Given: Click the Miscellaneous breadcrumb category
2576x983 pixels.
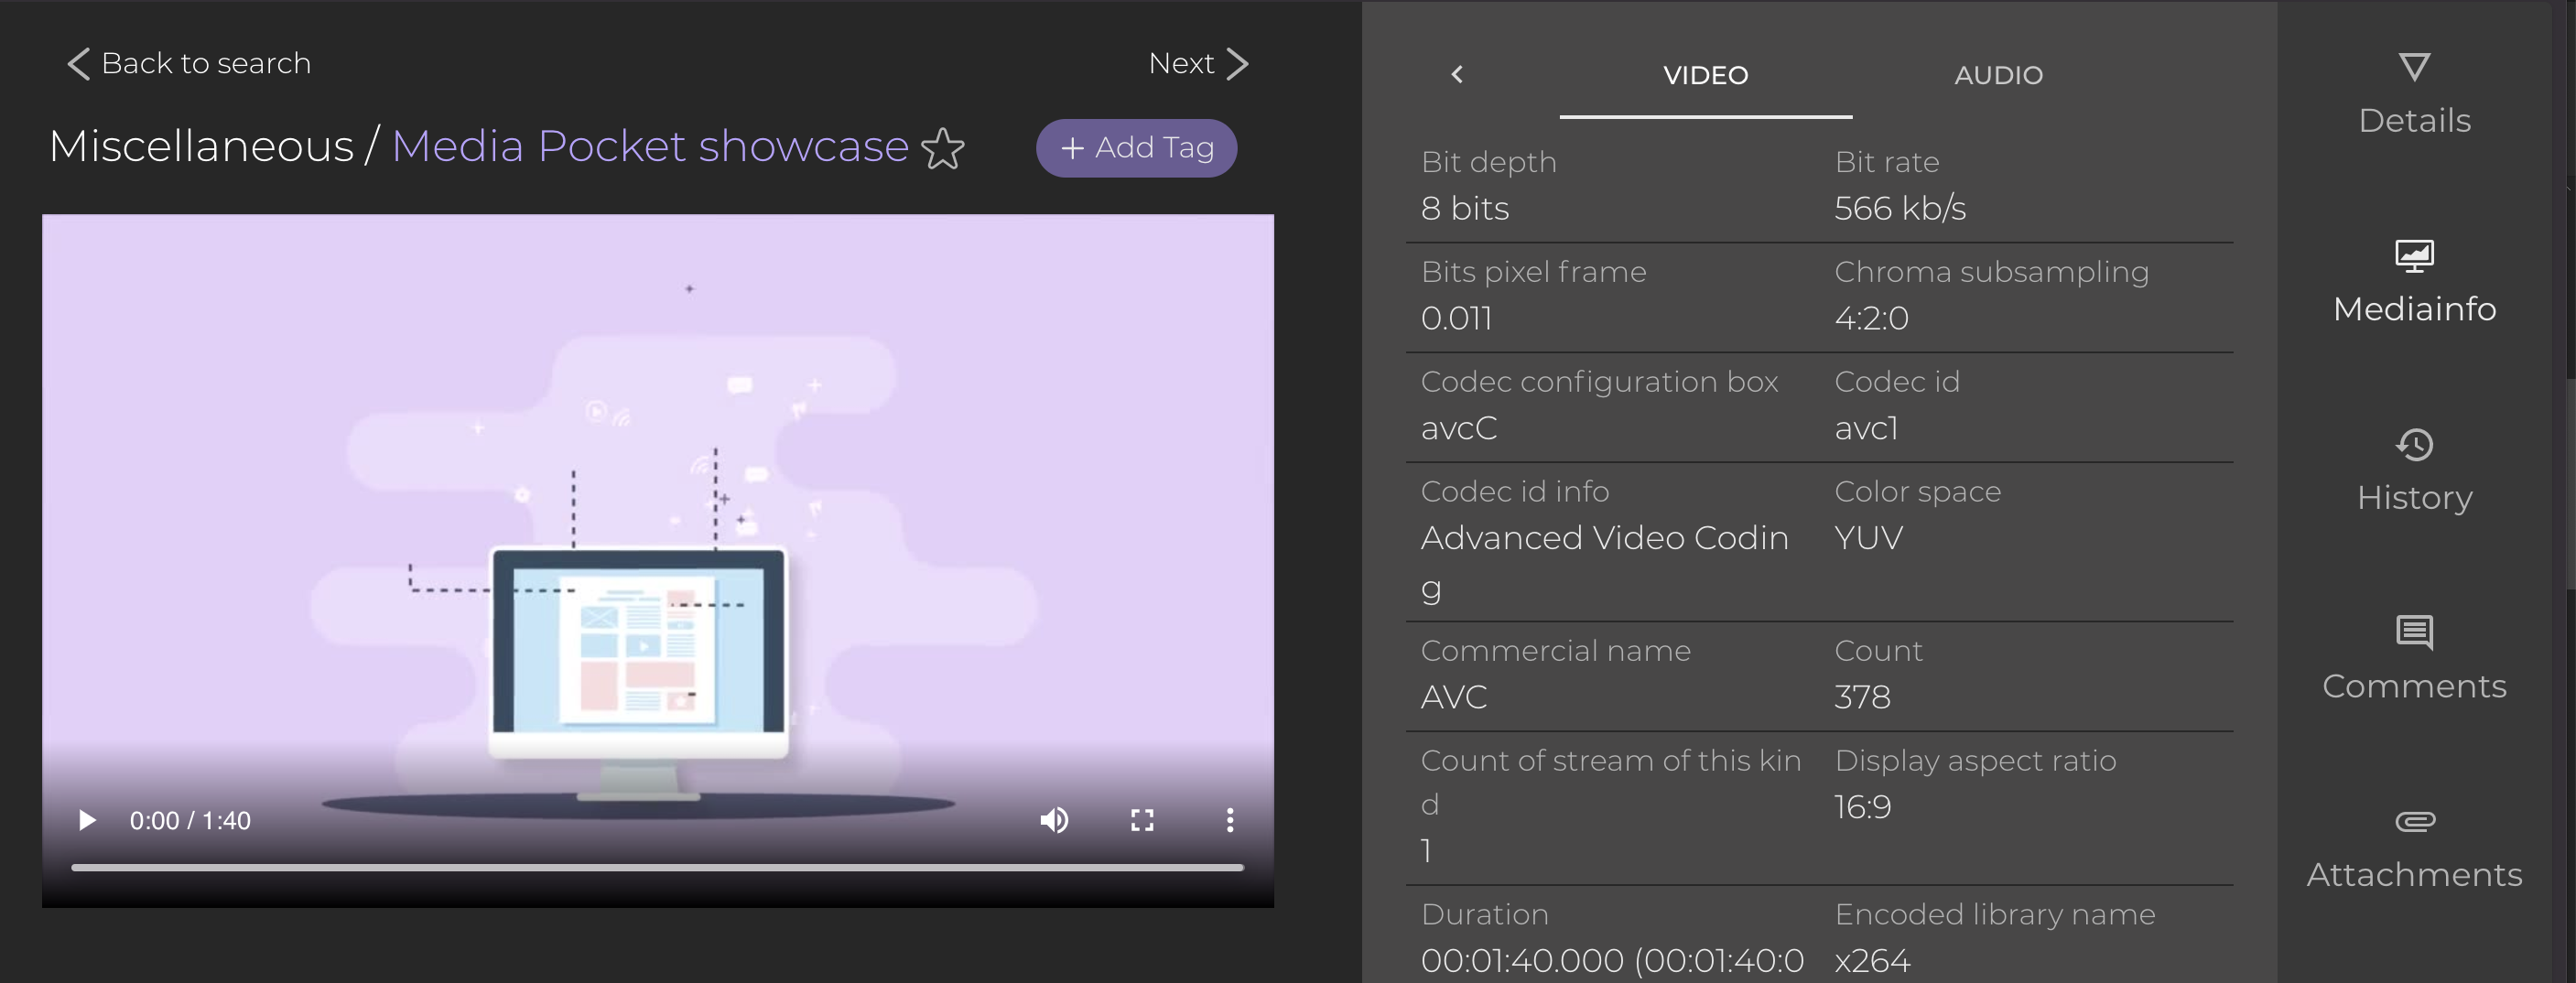Looking at the screenshot, I should point(201,147).
